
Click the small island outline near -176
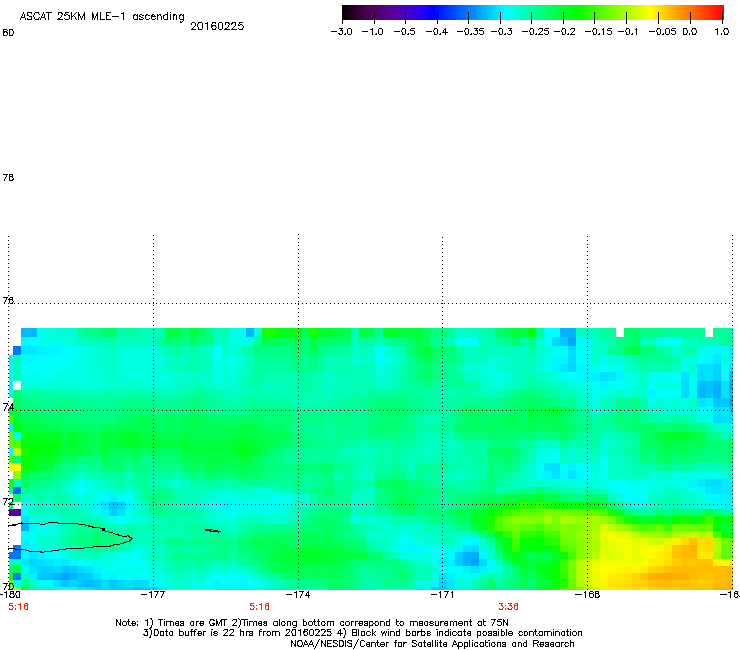[x=213, y=531]
